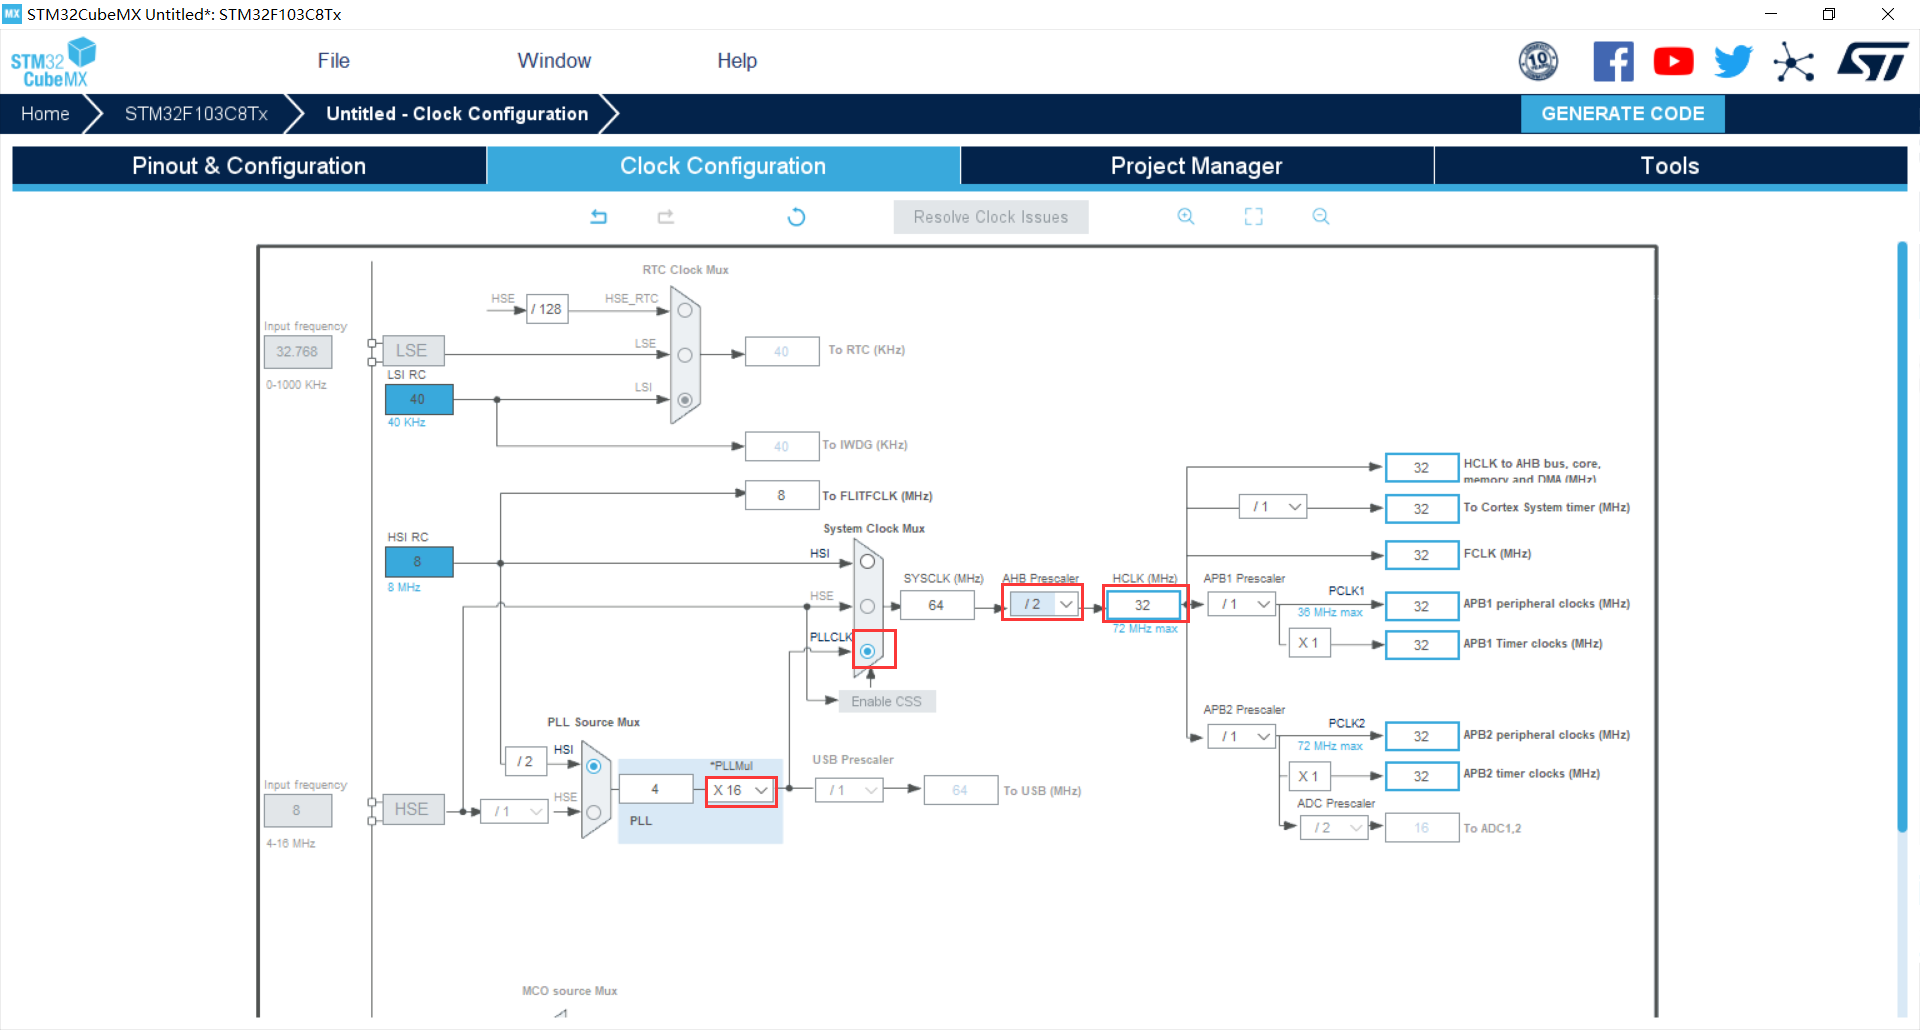Open the Help menu
This screenshot has height=1030, width=1920.
[737, 61]
